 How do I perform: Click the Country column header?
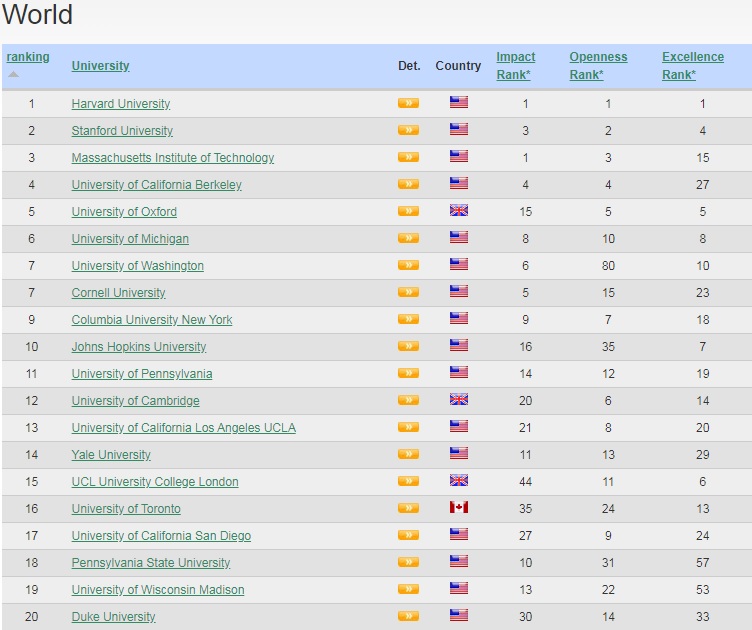[x=458, y=66]
